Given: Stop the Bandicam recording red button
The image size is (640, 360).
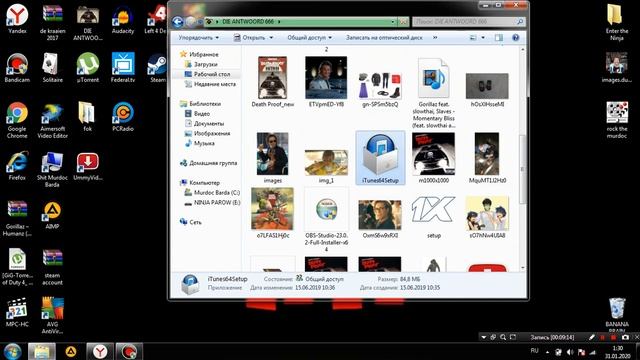Looking at the screenshot, I should pyautogui.click(x=613, y=337).
